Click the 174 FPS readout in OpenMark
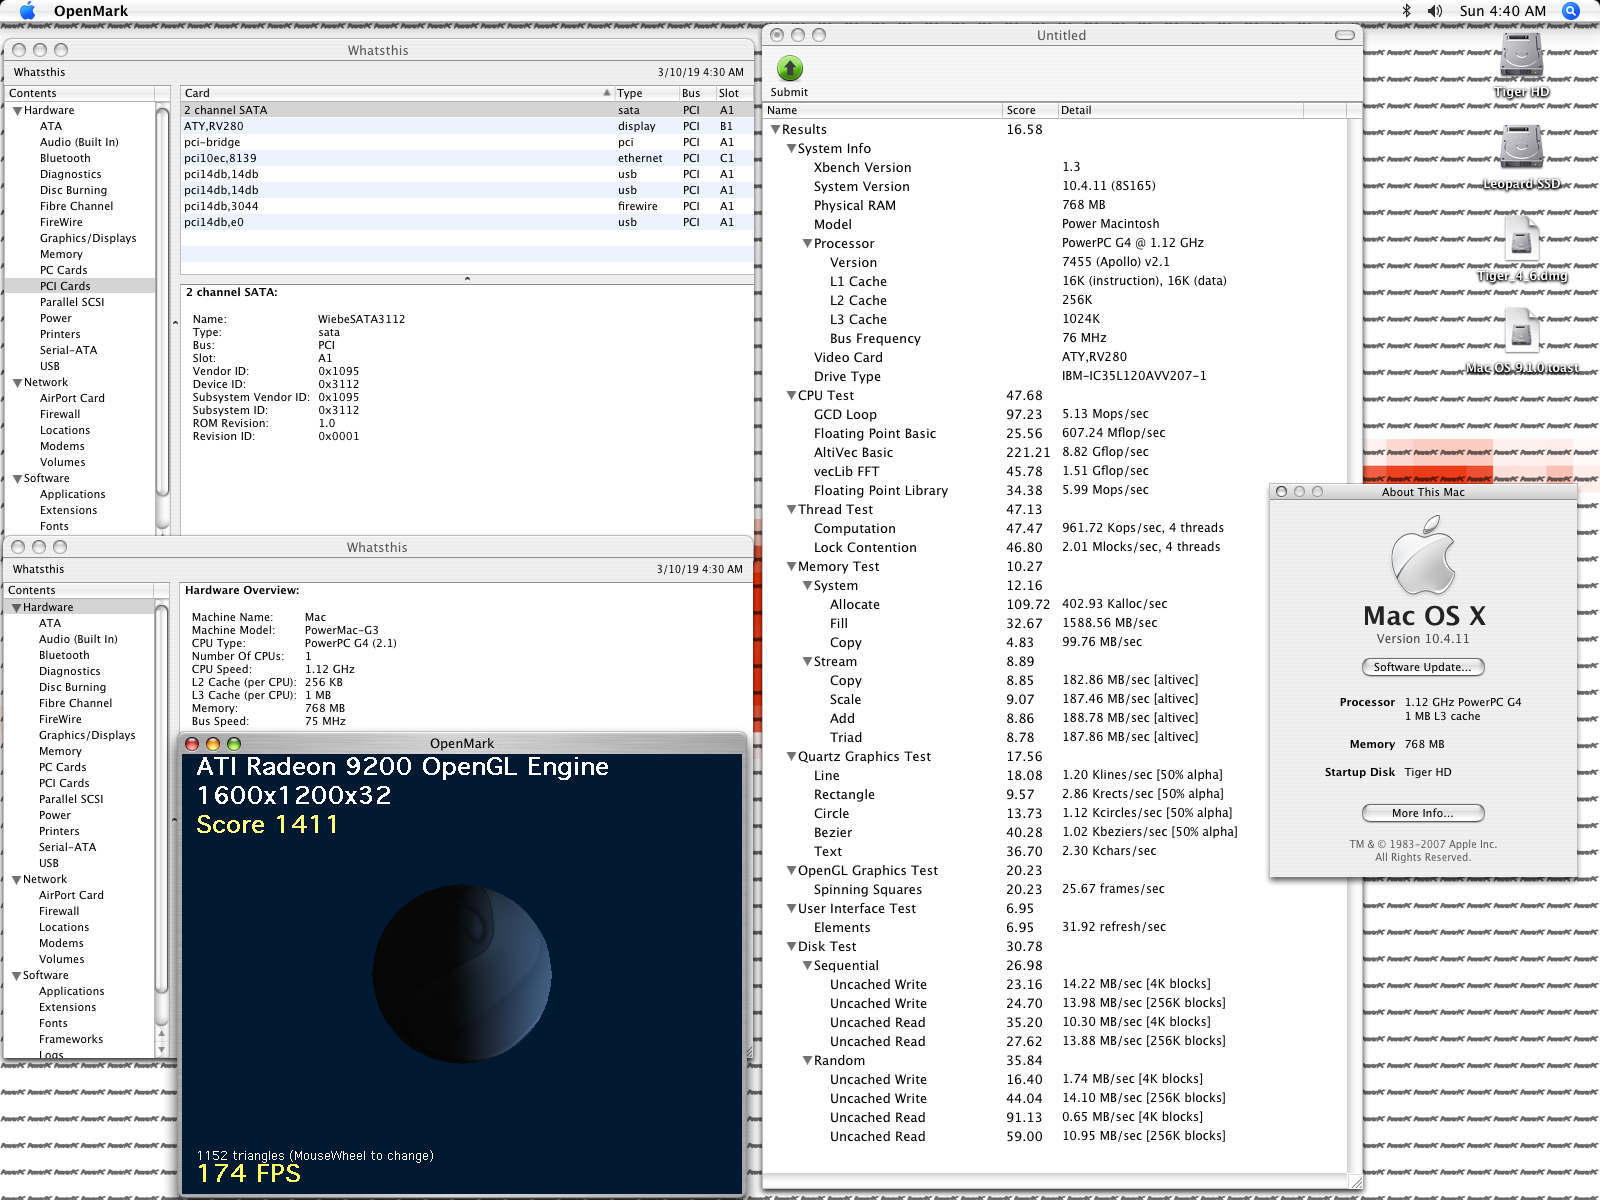This screenshot has height=1200, width=1600. [x=249, y=1173]
